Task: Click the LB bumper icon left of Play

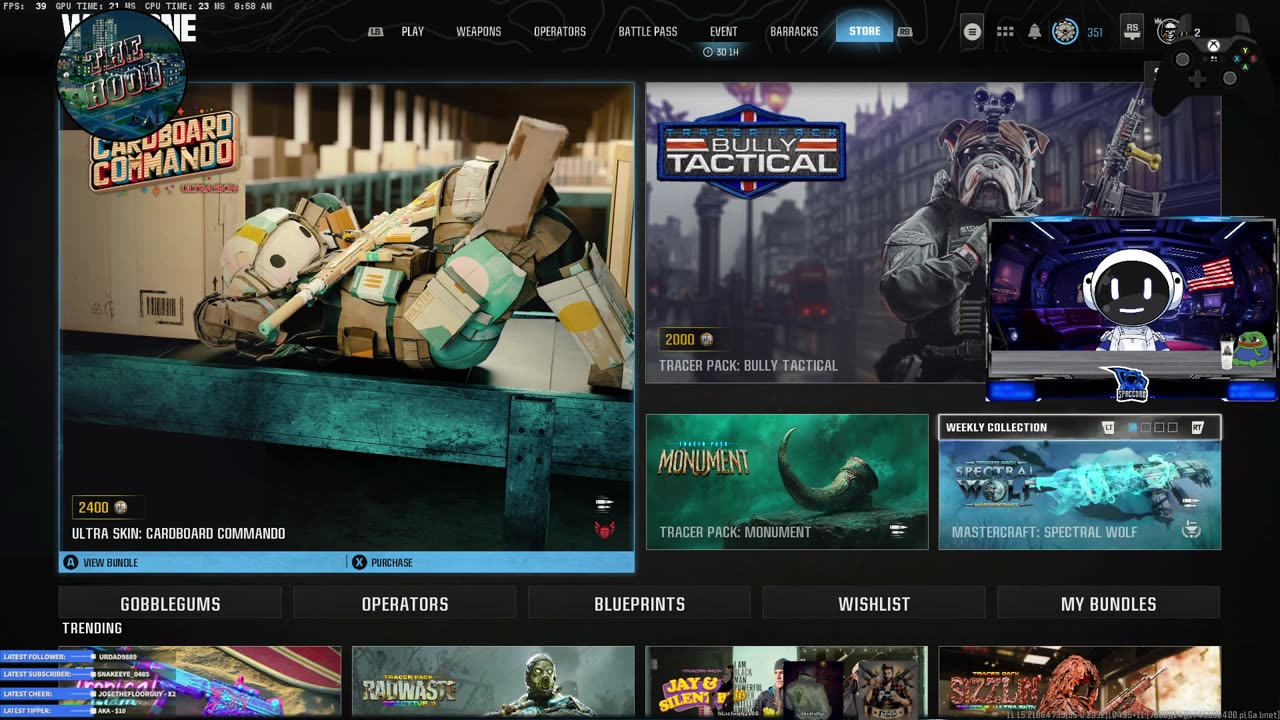Action: pos(376,32)
